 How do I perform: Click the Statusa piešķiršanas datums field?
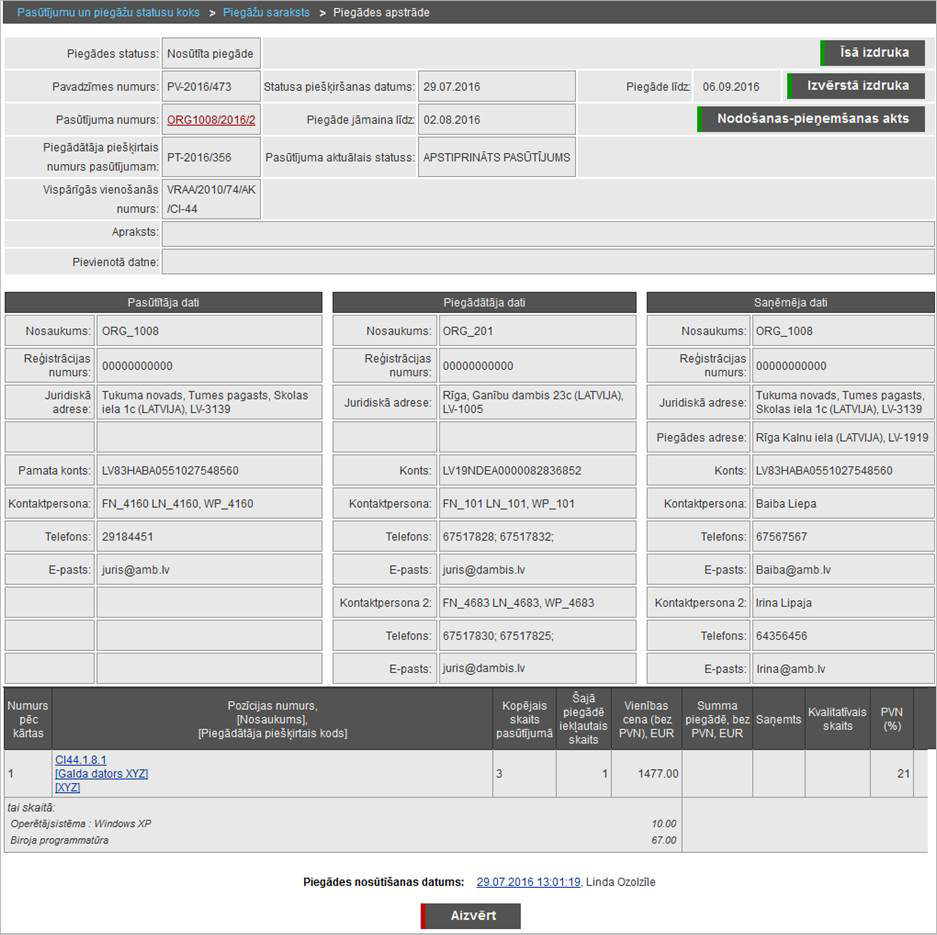(496, 87)
